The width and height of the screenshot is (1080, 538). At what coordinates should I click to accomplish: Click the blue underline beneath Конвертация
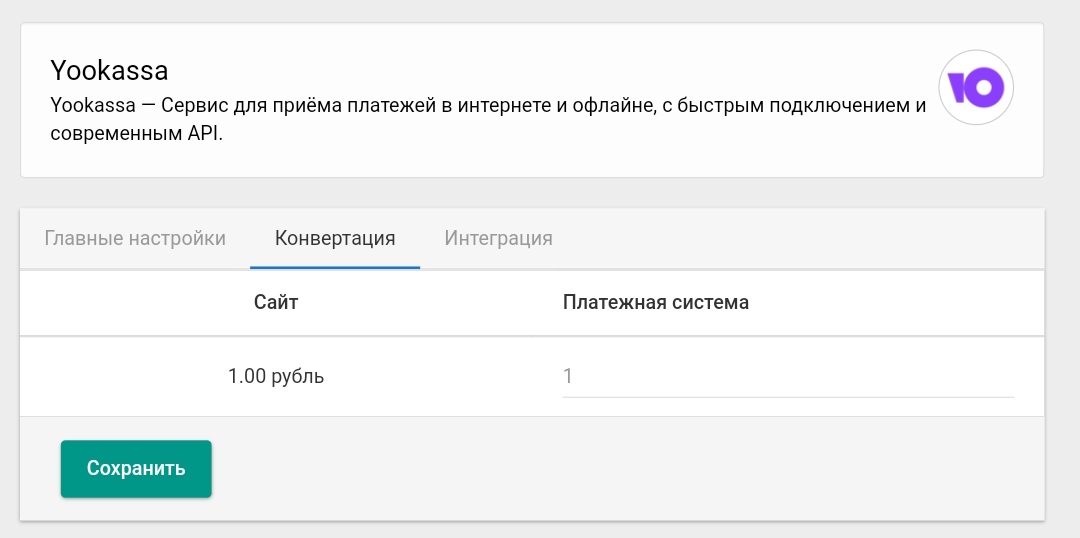tap(335, 267)
